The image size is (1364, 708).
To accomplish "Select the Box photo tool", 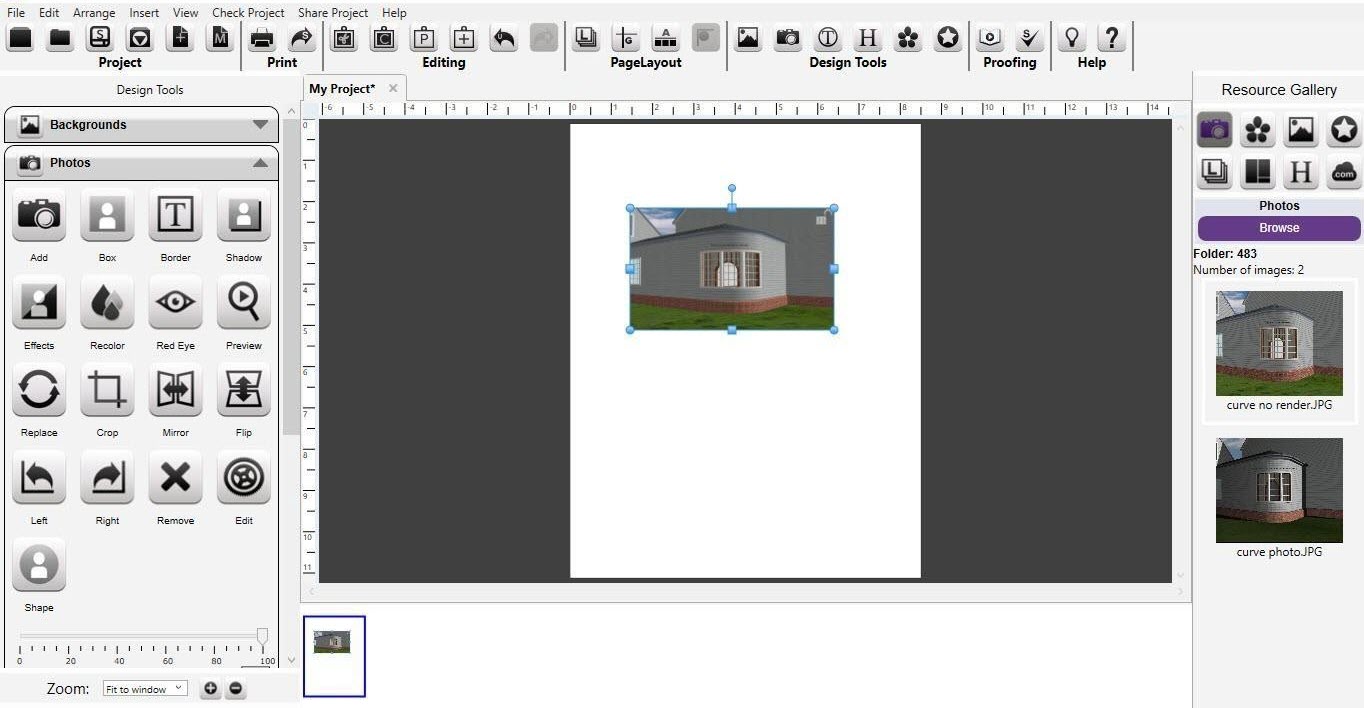I will click(107, 214).
